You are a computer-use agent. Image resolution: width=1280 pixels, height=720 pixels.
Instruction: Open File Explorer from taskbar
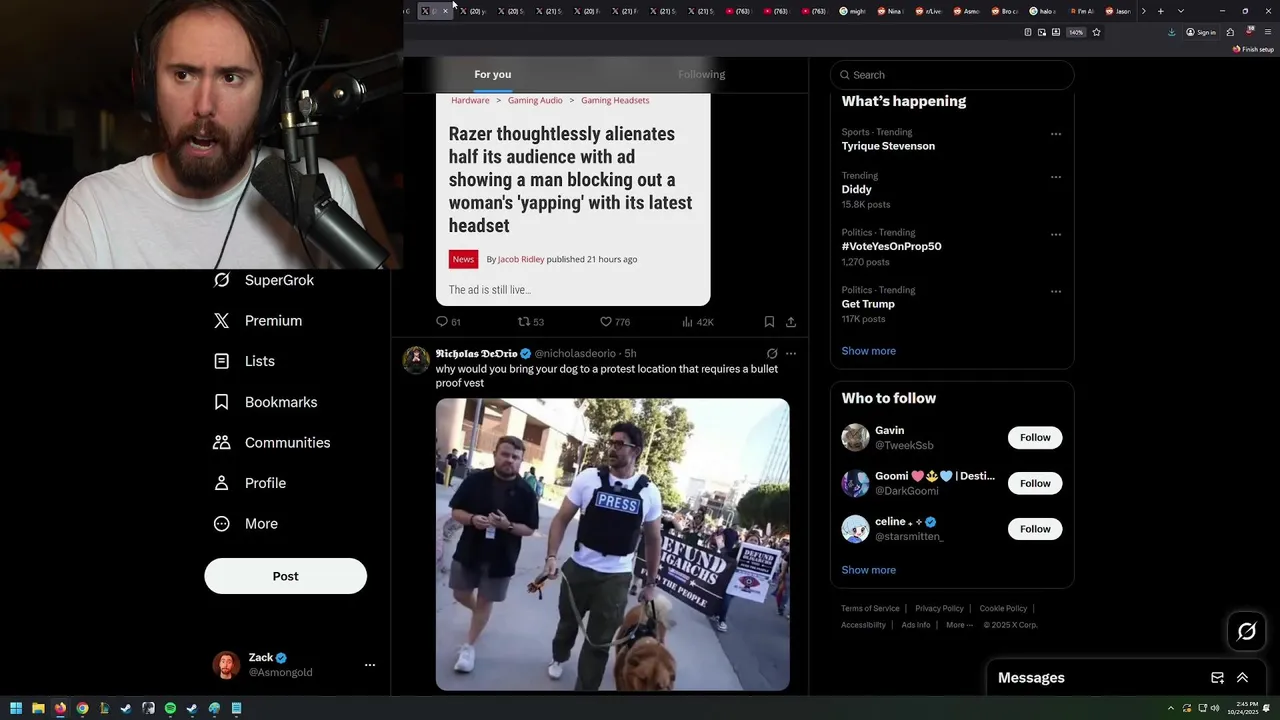coord(38,708)
